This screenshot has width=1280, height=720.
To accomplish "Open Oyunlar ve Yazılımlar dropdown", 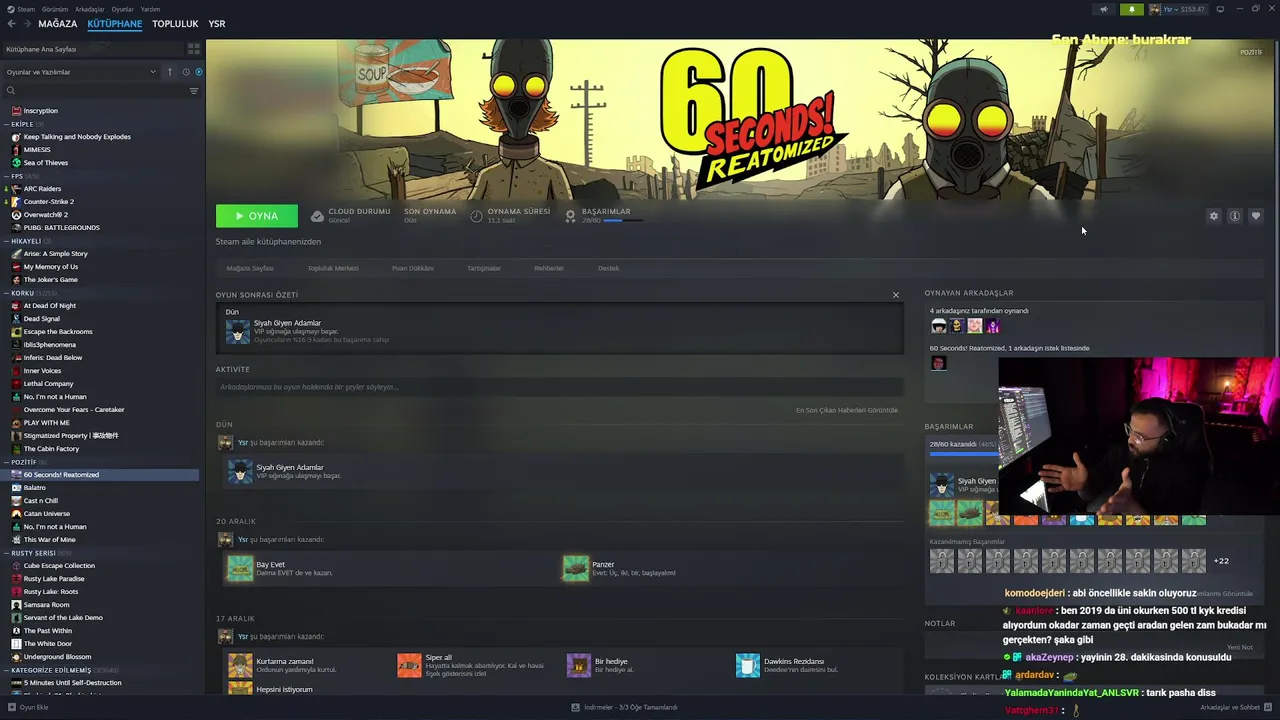I will tap(81, 72).
